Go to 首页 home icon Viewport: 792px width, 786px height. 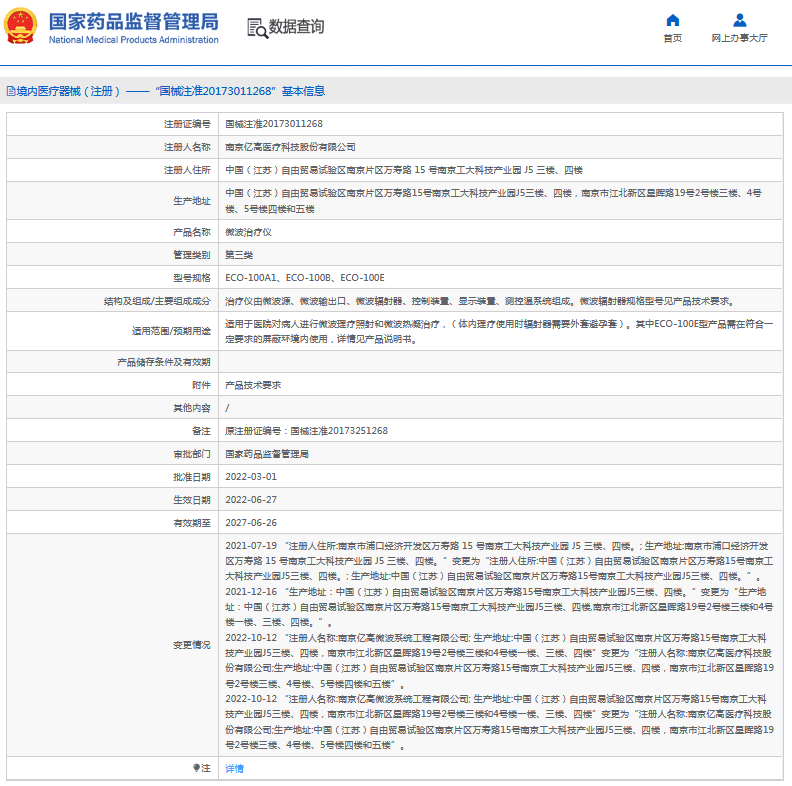(x=673, y=20)
